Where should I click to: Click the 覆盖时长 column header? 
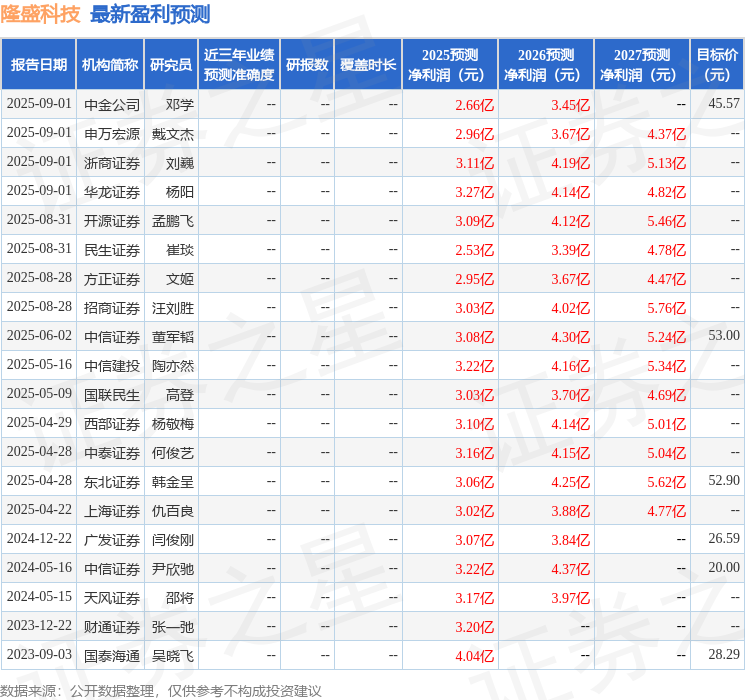367,65
